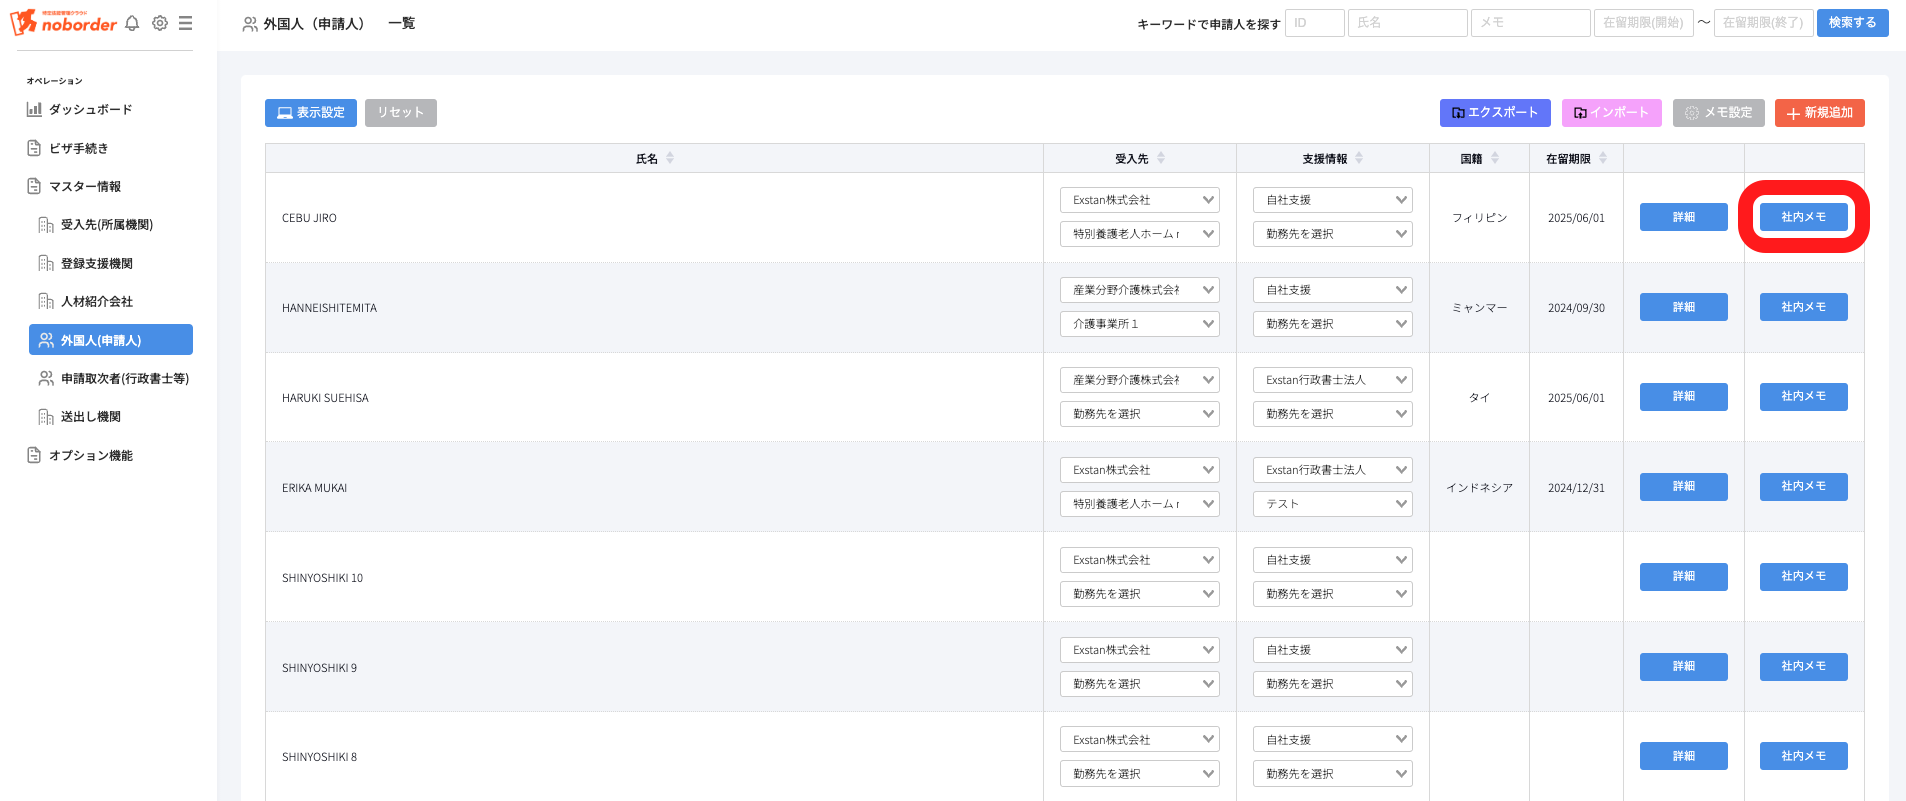
Task: Toggle the hamburger menu icon
Action: [x=186, y=23]
